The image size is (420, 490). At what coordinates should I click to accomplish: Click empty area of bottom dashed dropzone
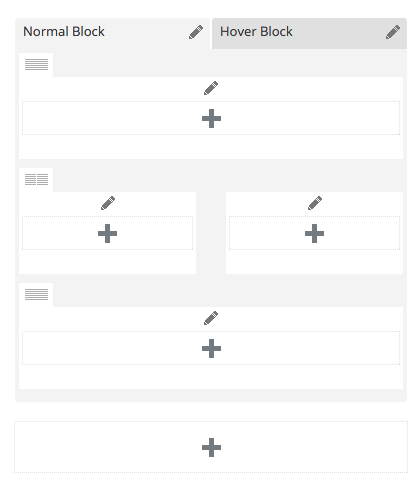pyautogui.click(x=100, y=447)
